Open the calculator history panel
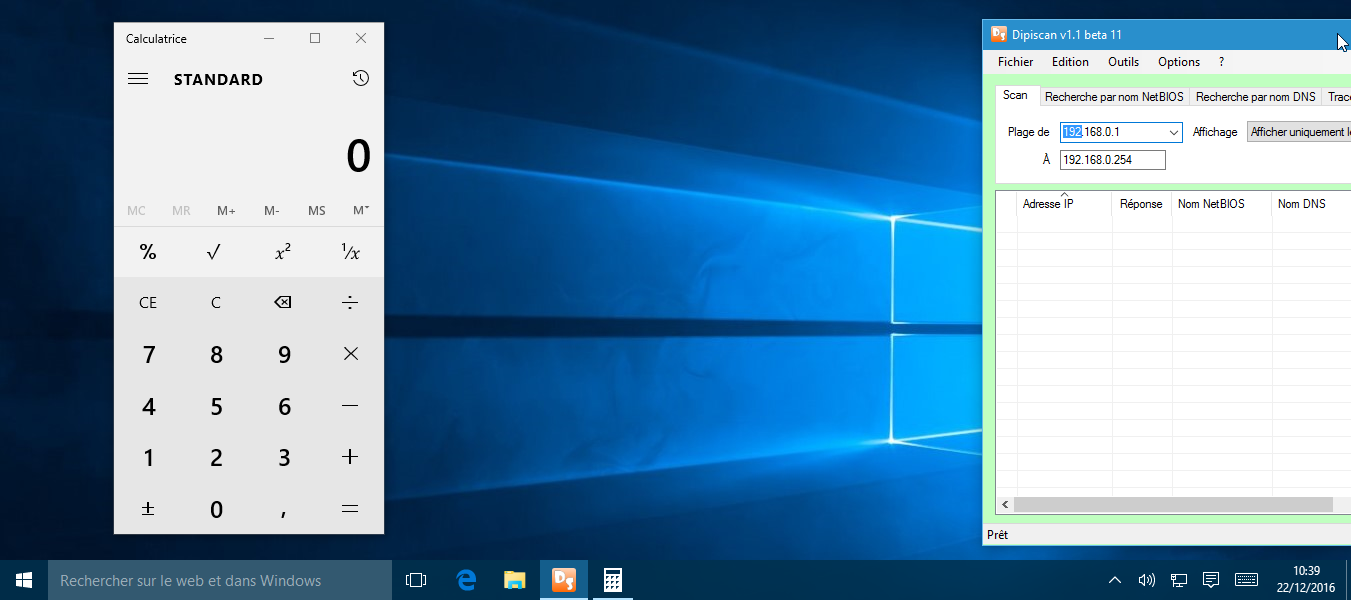This screenshot has height=600, width=1351. pos(361,79)
